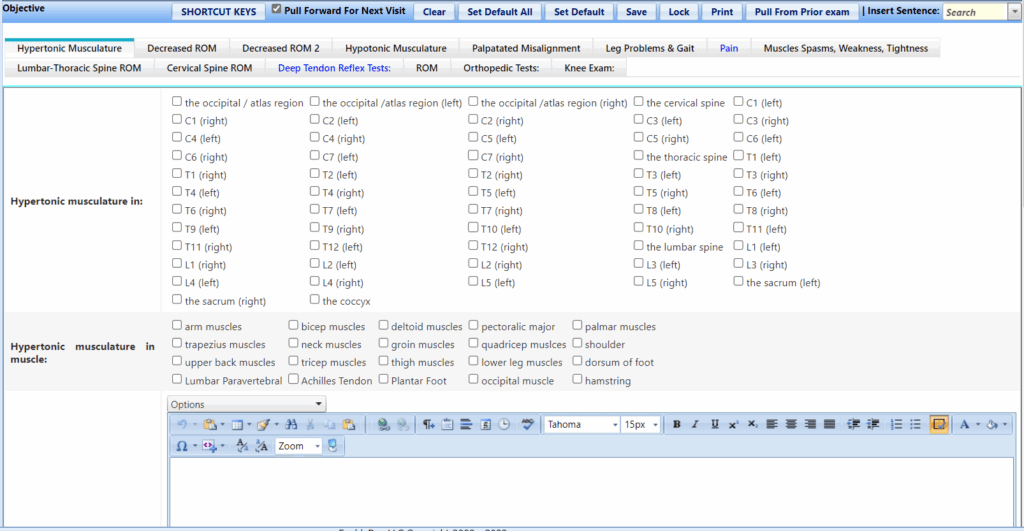Toggle Pull Forward For Next Visit checkbox
This screenshot has width=1024, height=531.
[x=277, y=10]
